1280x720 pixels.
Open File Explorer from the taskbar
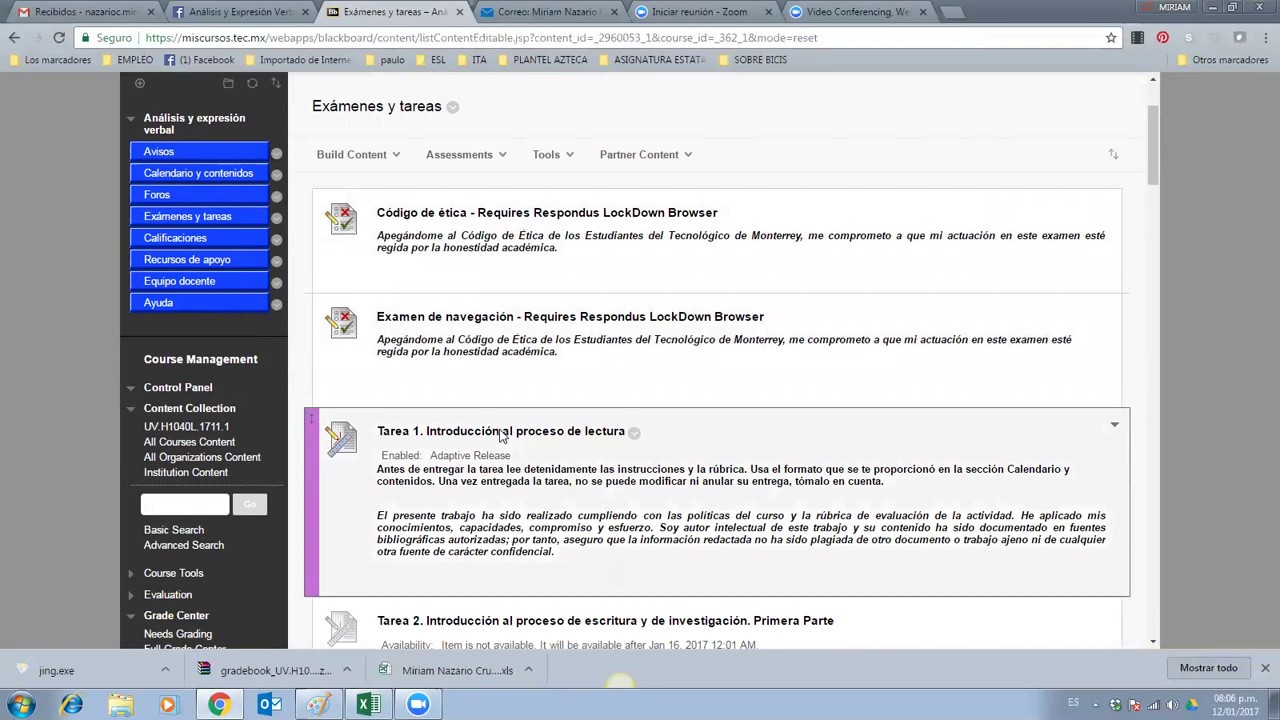click(121, 705)
